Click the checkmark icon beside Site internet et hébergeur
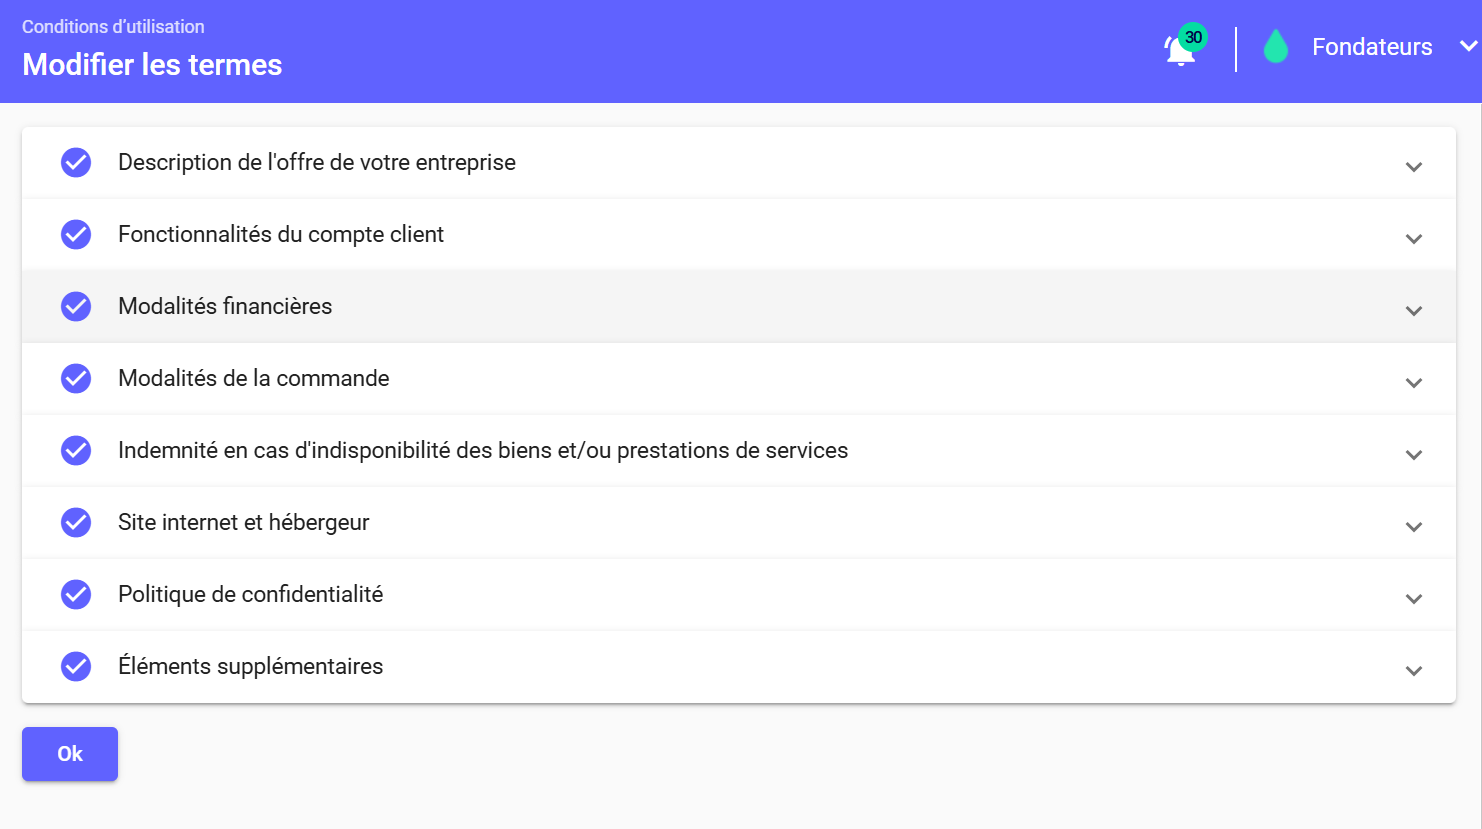Screen dimensions: 1482x829 coord(76,522)
